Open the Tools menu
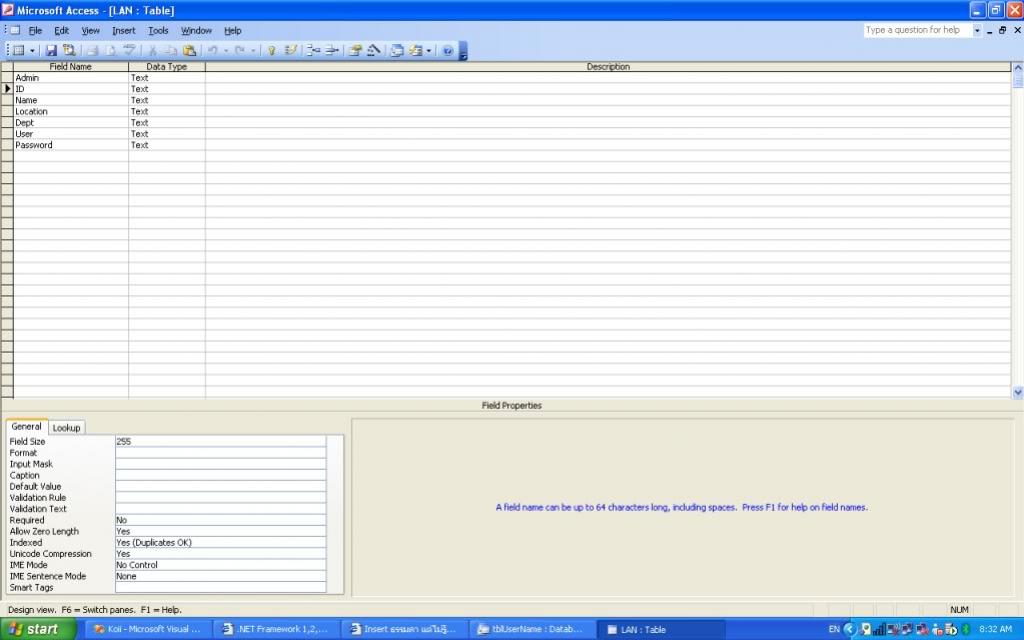The height and width of the screenshot is (640, 1024). 158,31
